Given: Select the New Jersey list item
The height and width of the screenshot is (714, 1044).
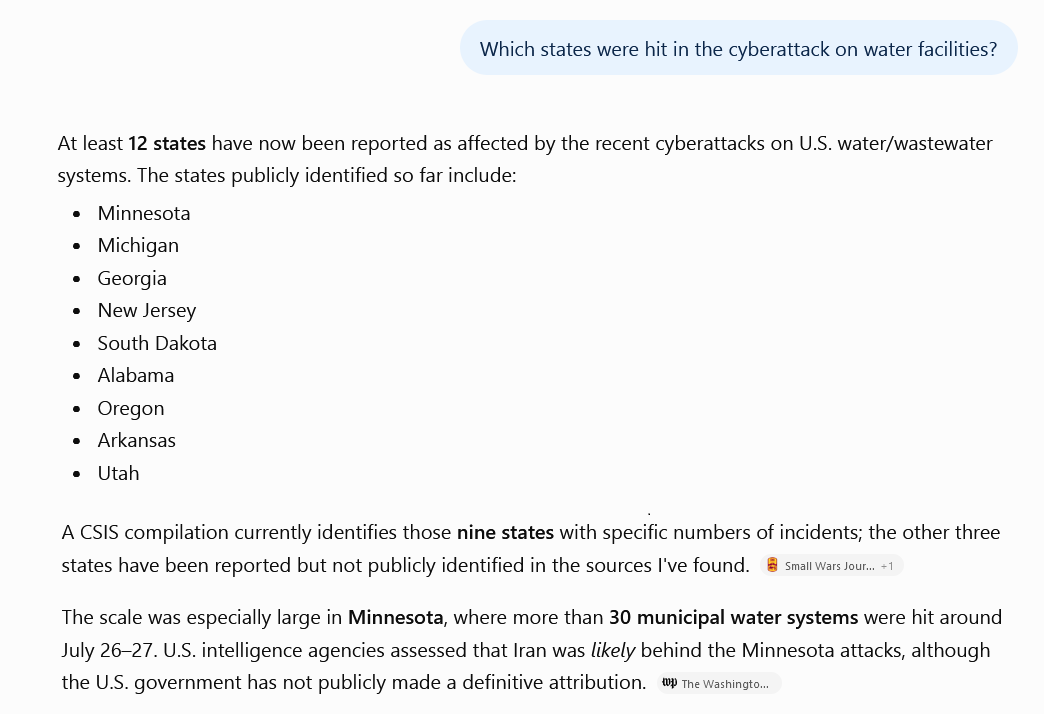Looking at the screenshot, I should pos(146,310).
